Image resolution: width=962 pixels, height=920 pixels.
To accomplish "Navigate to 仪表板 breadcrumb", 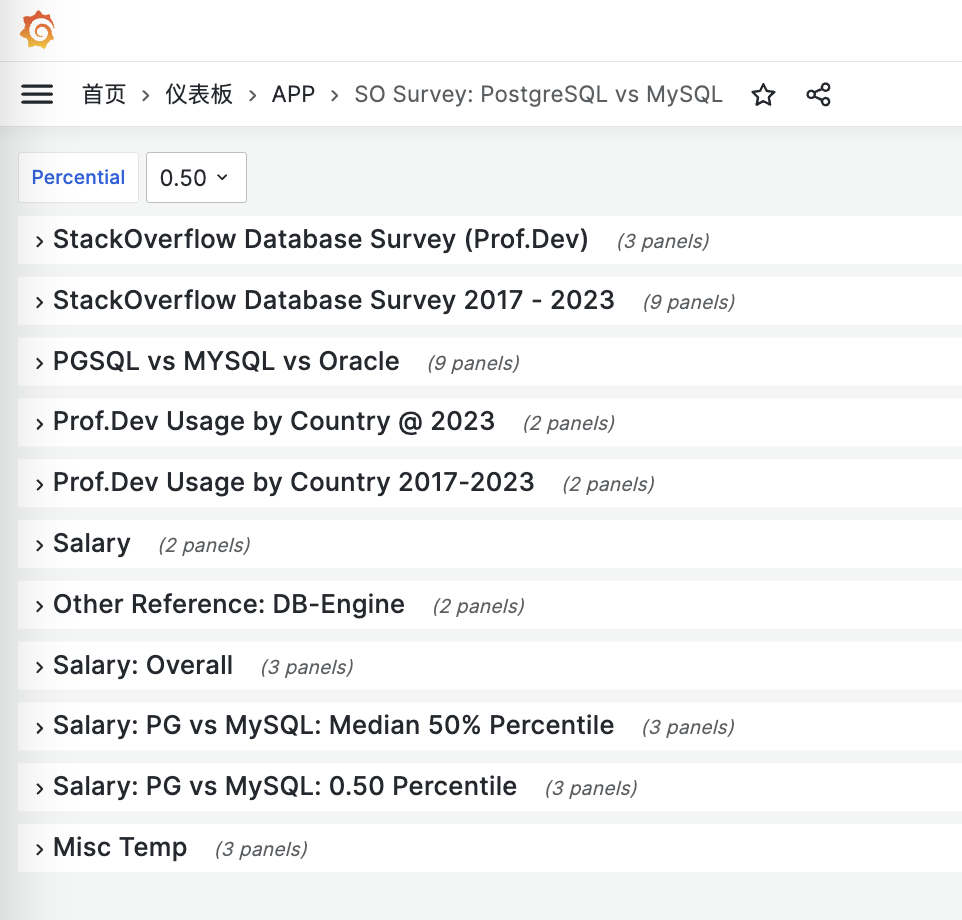I will [199, 95].
